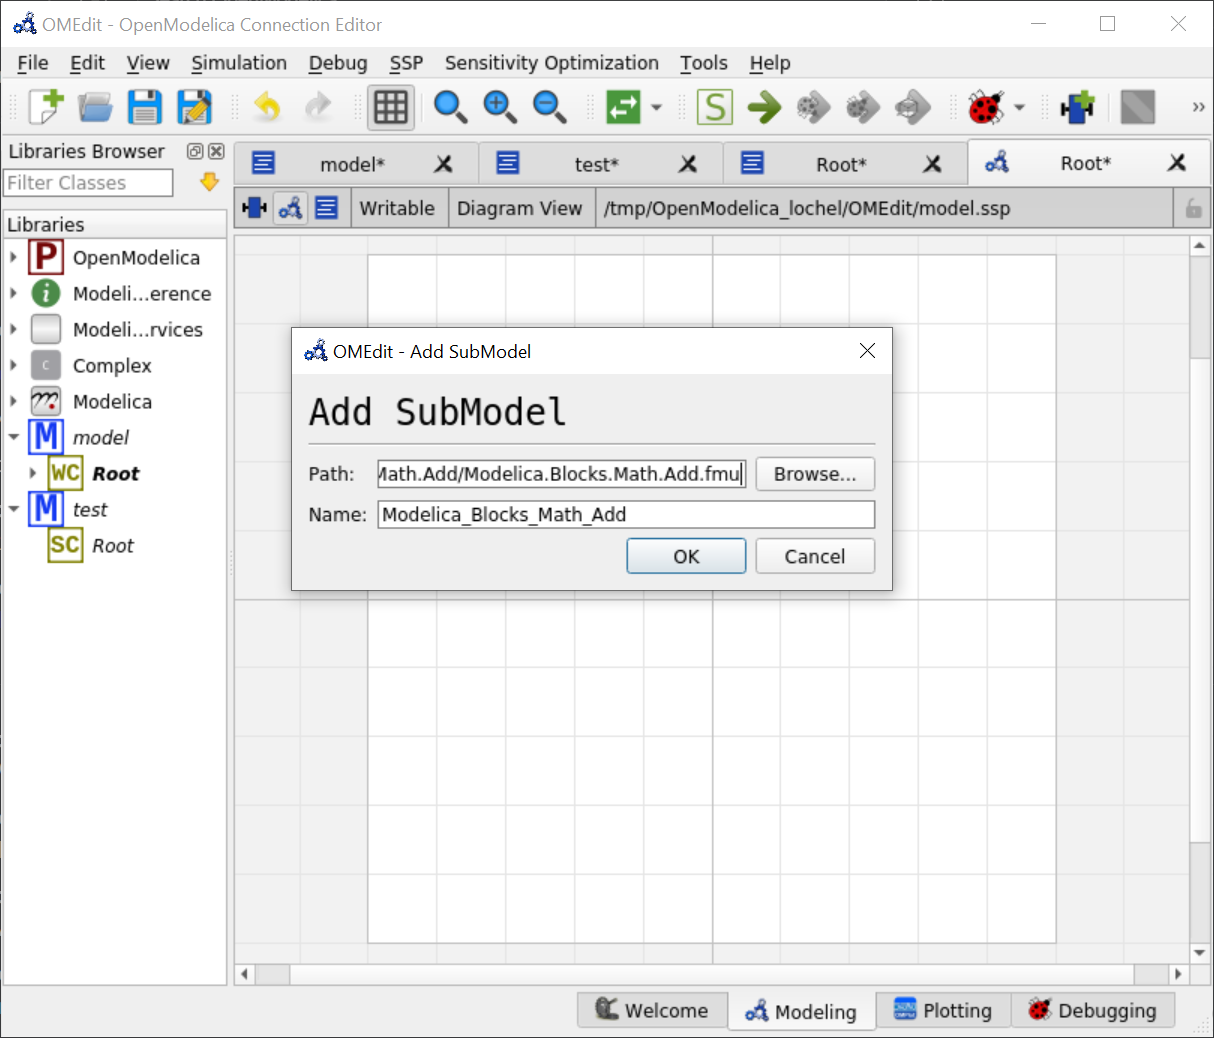Click the Path field in Add SubModel

(562, 474)
